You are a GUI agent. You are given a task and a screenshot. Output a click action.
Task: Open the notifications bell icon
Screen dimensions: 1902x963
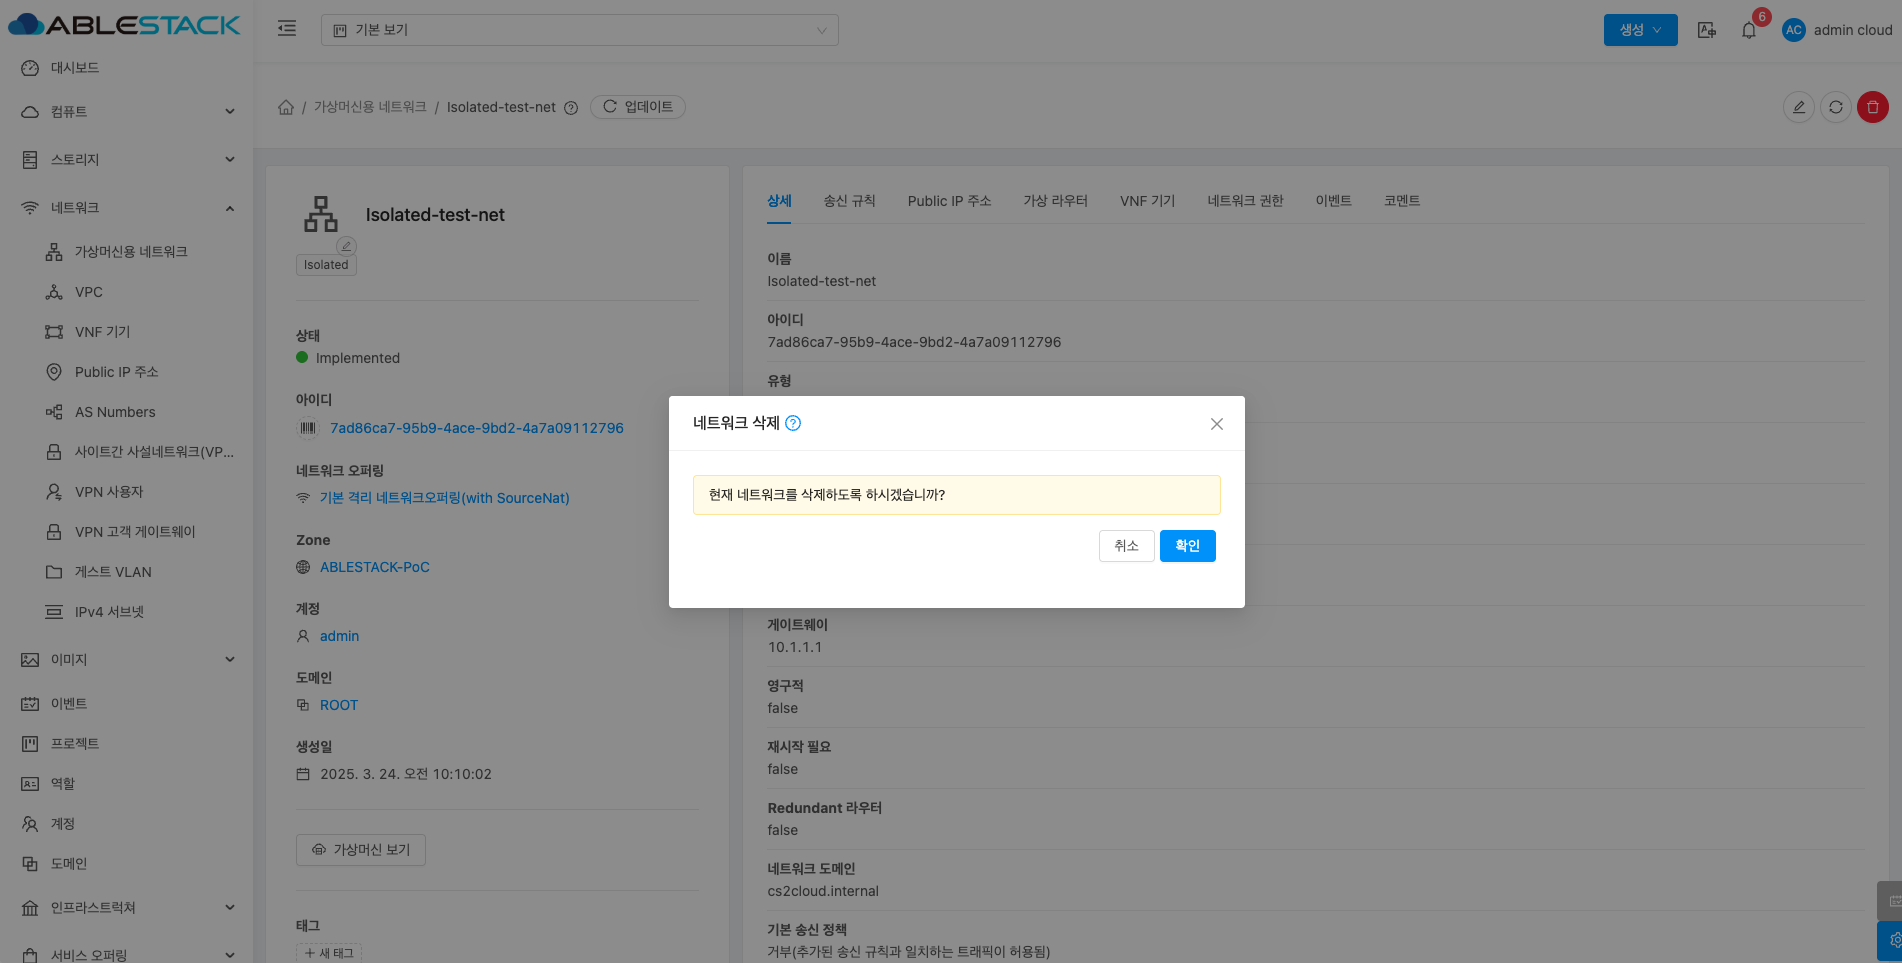coord(1748,30)
